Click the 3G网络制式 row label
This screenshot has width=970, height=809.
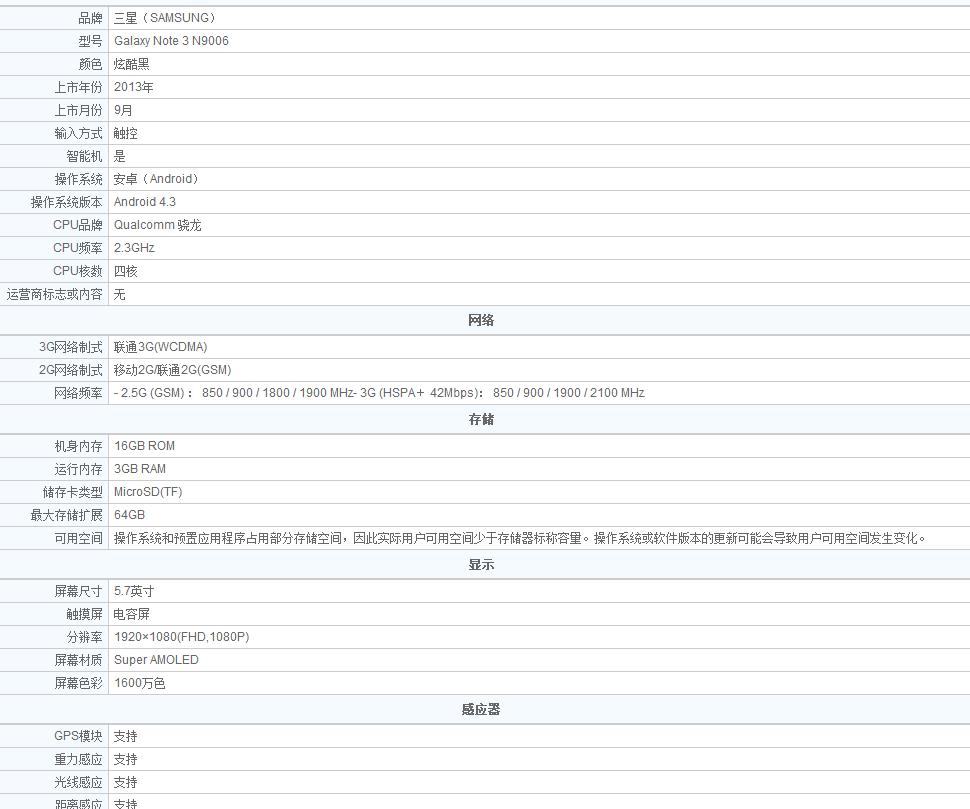[71, 347]
